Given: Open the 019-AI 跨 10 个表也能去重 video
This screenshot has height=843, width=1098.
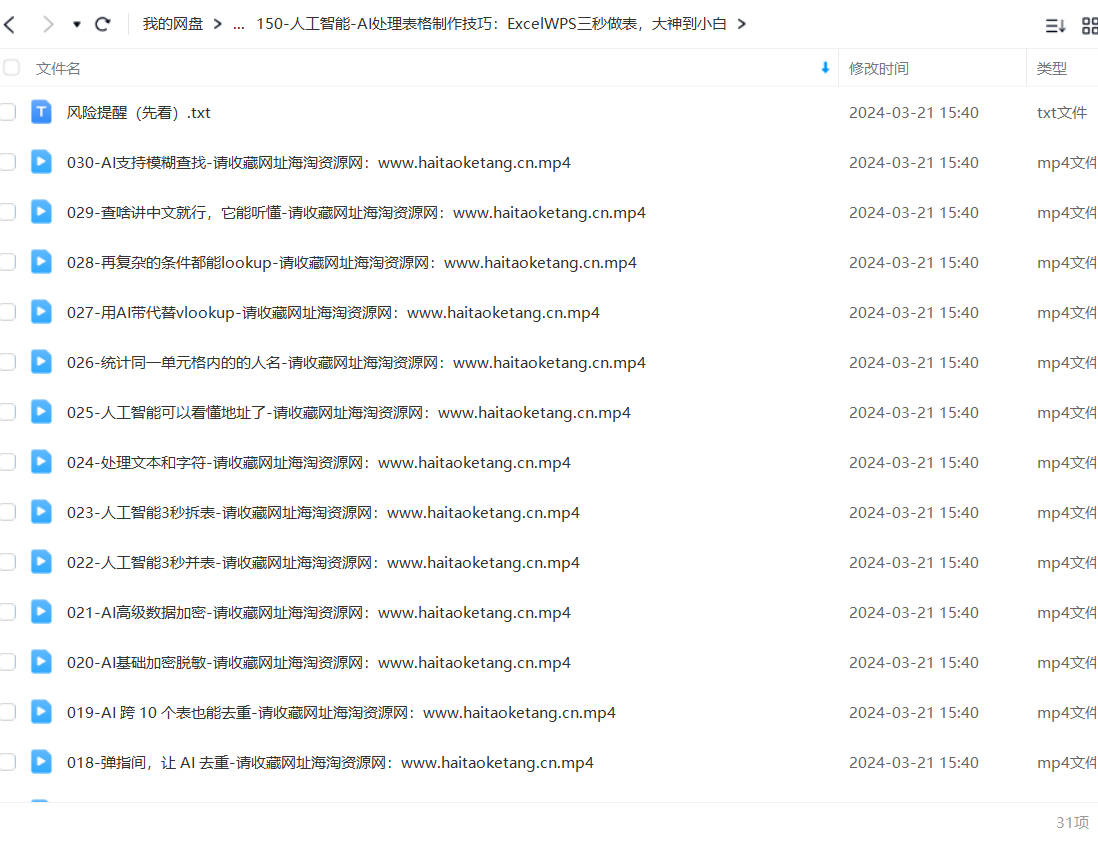Looking at the screenshot, I should [x=341, y=713].
